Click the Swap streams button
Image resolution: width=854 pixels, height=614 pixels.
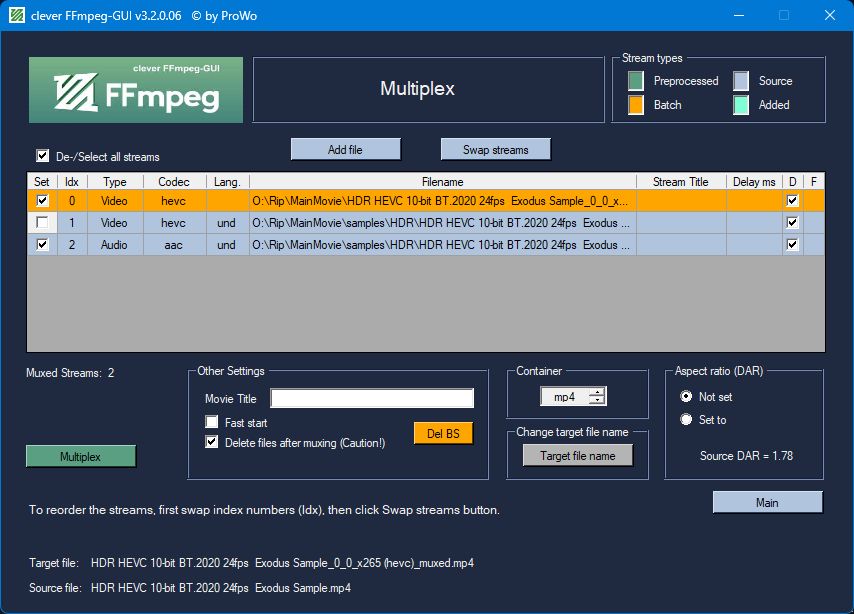[x=496, y=149]
